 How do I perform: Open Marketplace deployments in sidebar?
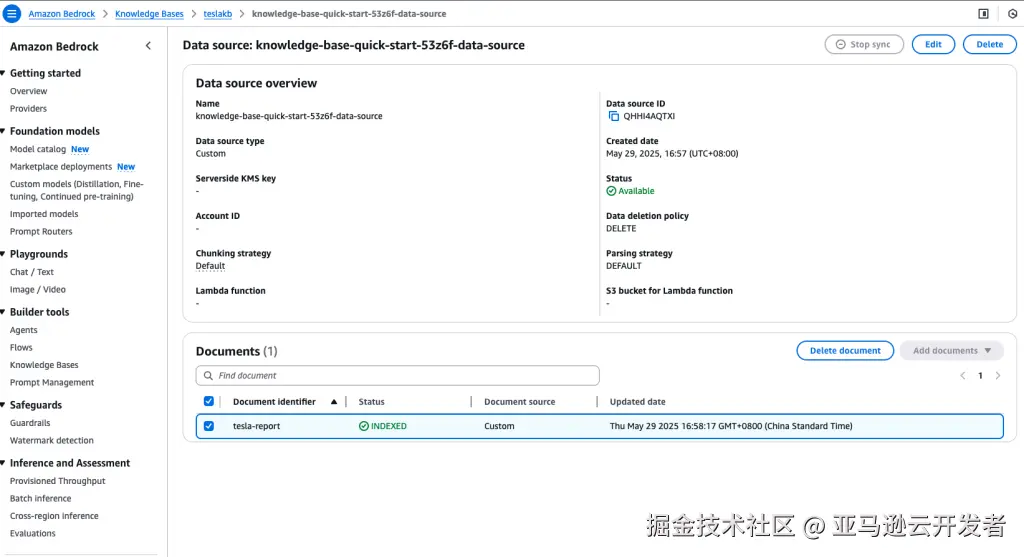point(61,167)
